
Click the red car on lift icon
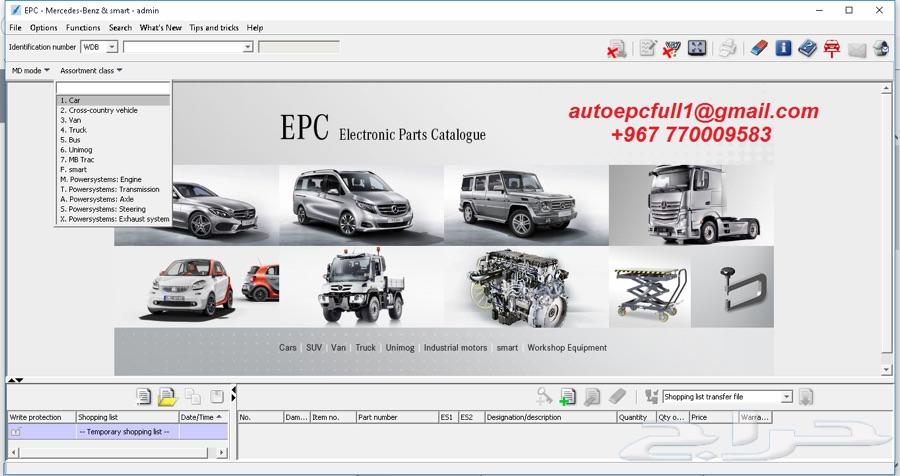click(832, 48)
